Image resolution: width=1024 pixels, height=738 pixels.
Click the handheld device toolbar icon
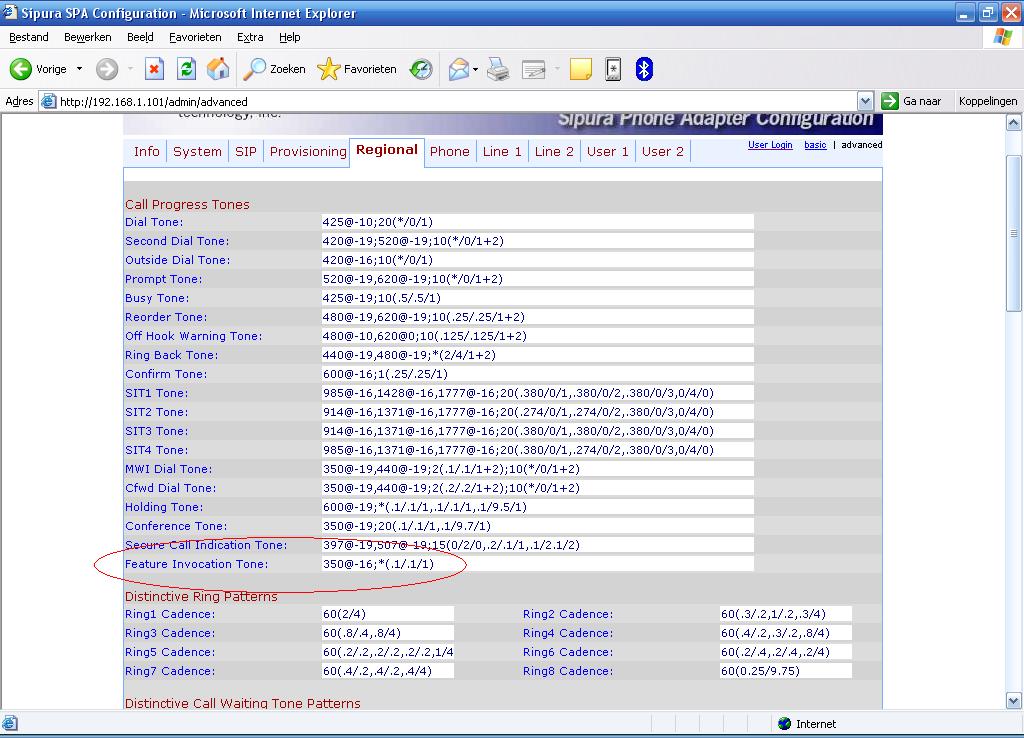tap(613, 69)
